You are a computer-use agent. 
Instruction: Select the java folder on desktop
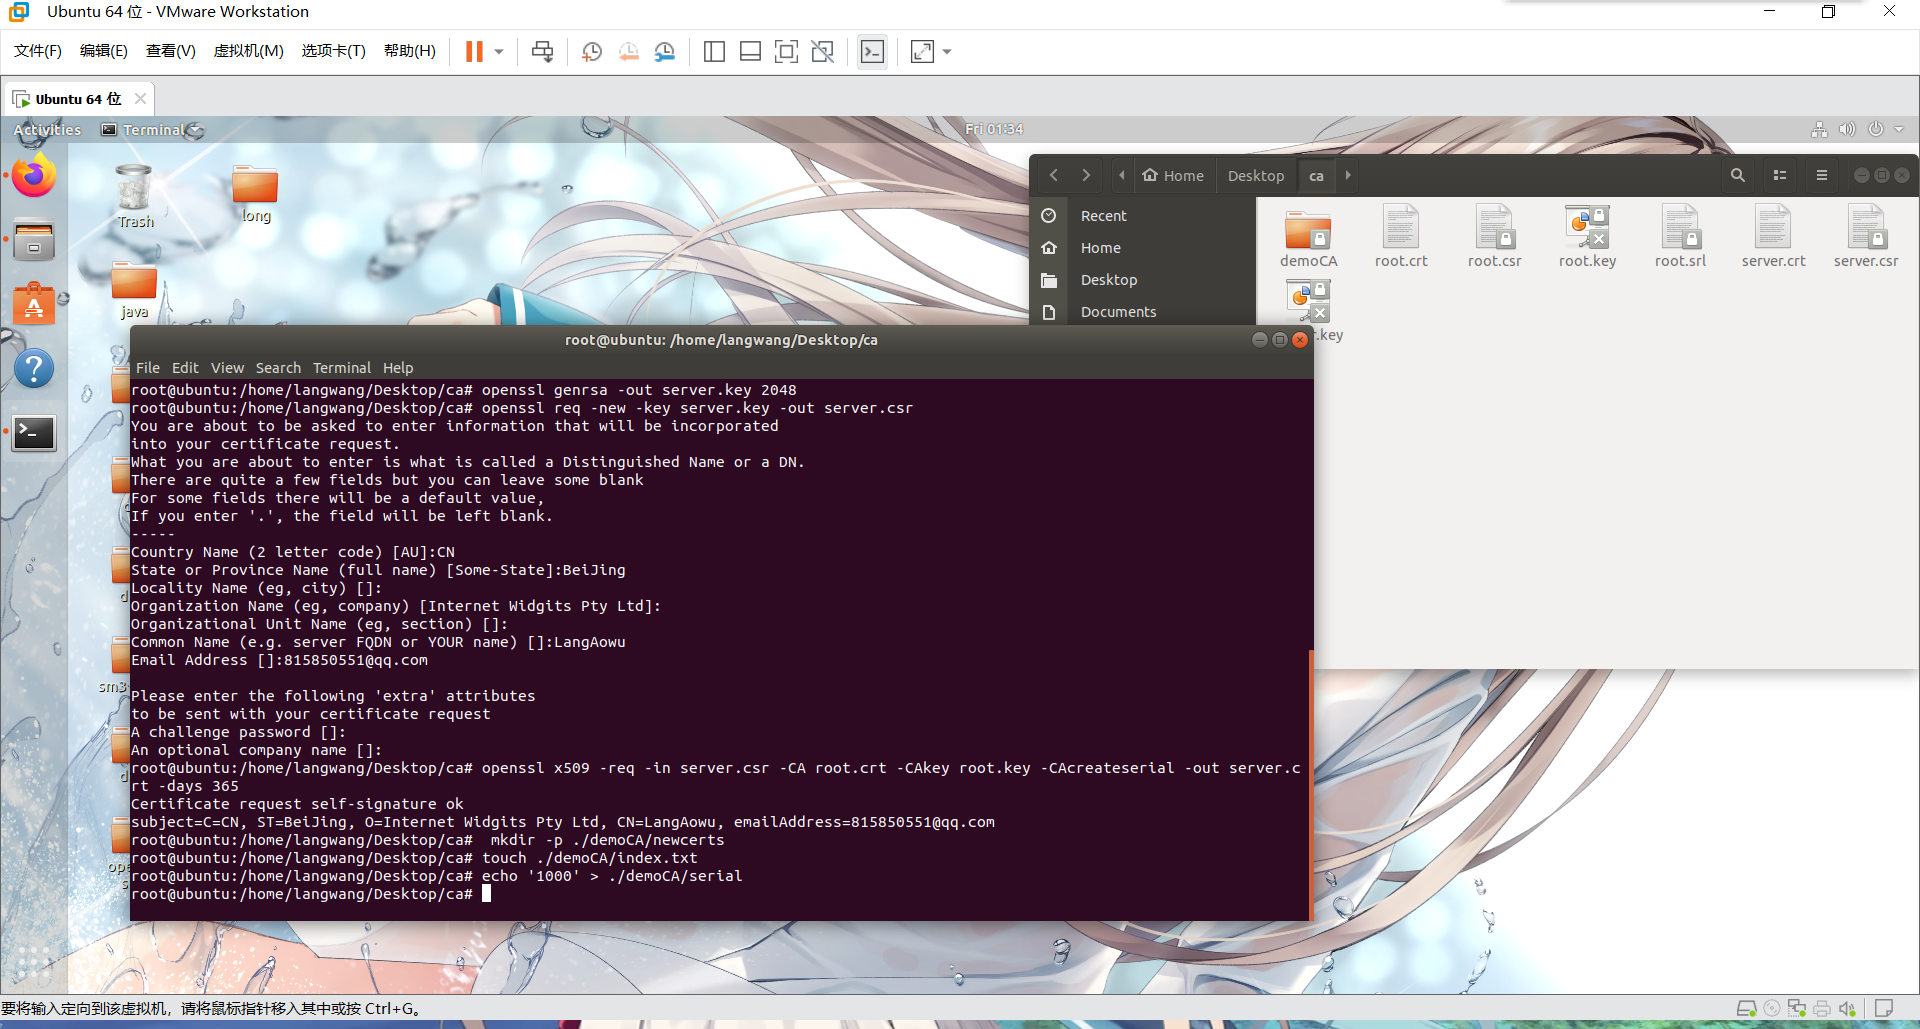coord(134,291)
